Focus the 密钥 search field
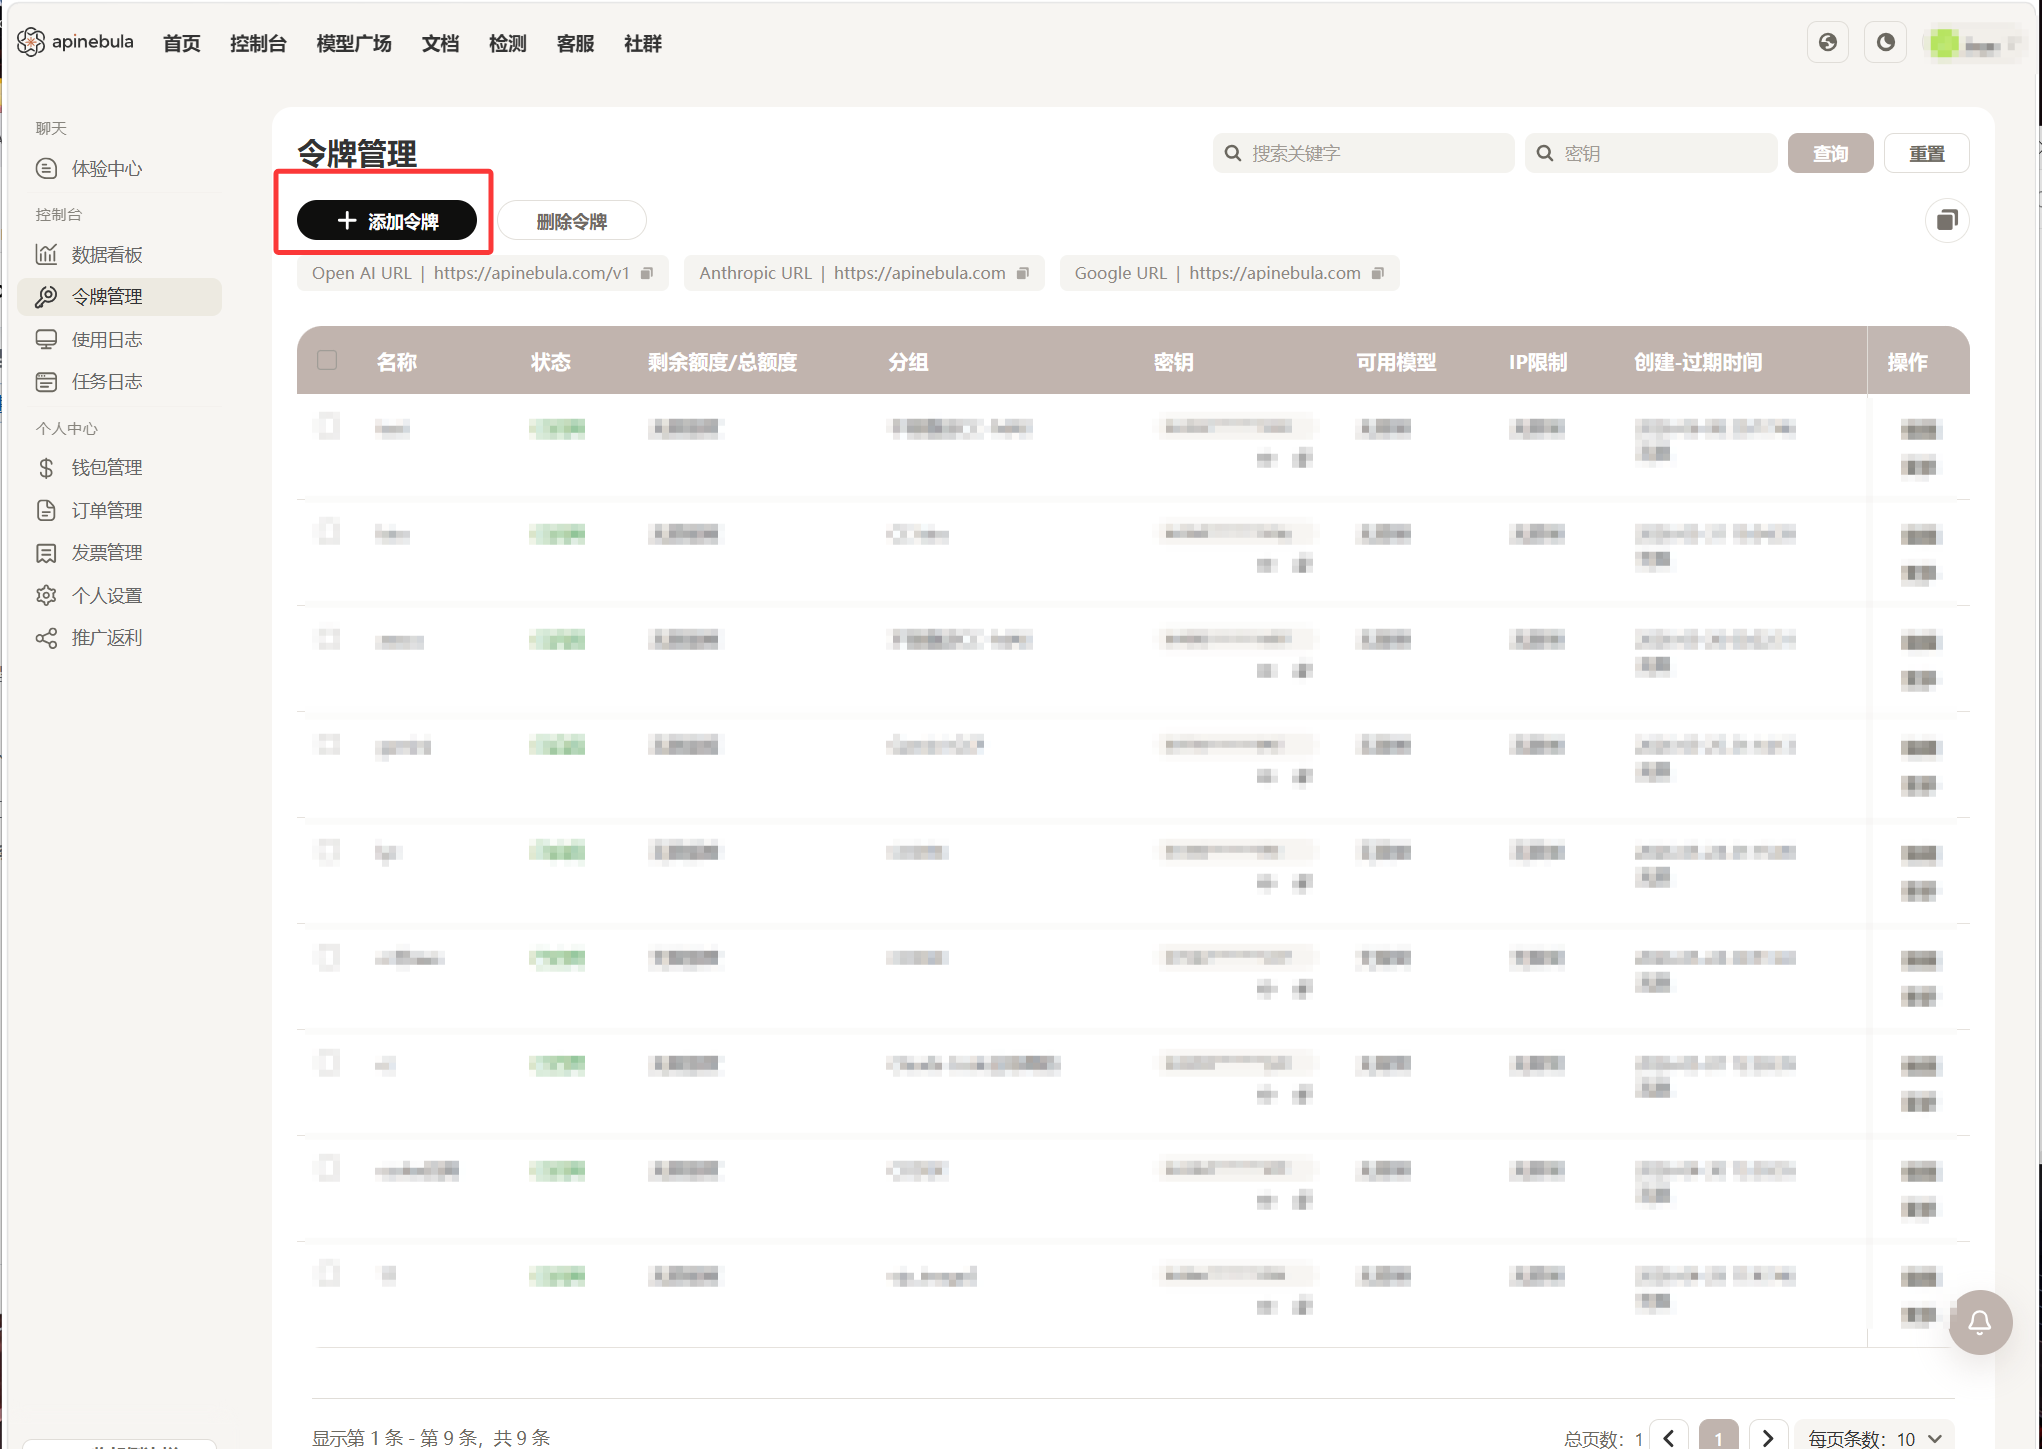Image resolution: width=2042 pixels, height=1449 pixels. pyautogui.click(x=1650, y=153)
